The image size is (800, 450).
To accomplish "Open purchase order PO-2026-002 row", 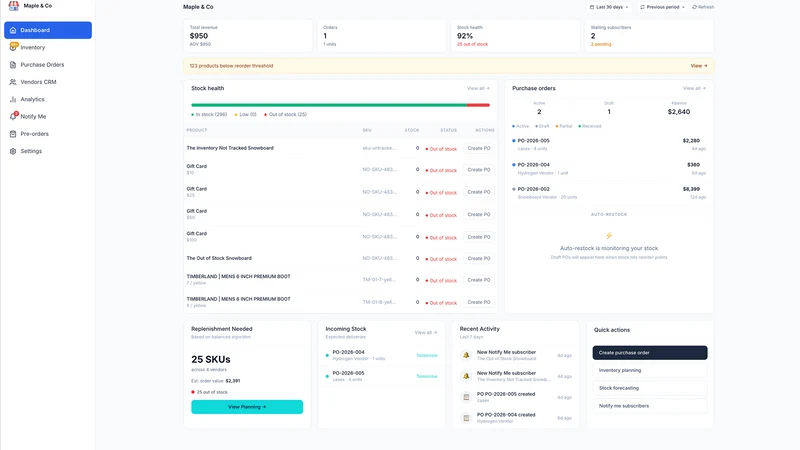I will [609, 193].
